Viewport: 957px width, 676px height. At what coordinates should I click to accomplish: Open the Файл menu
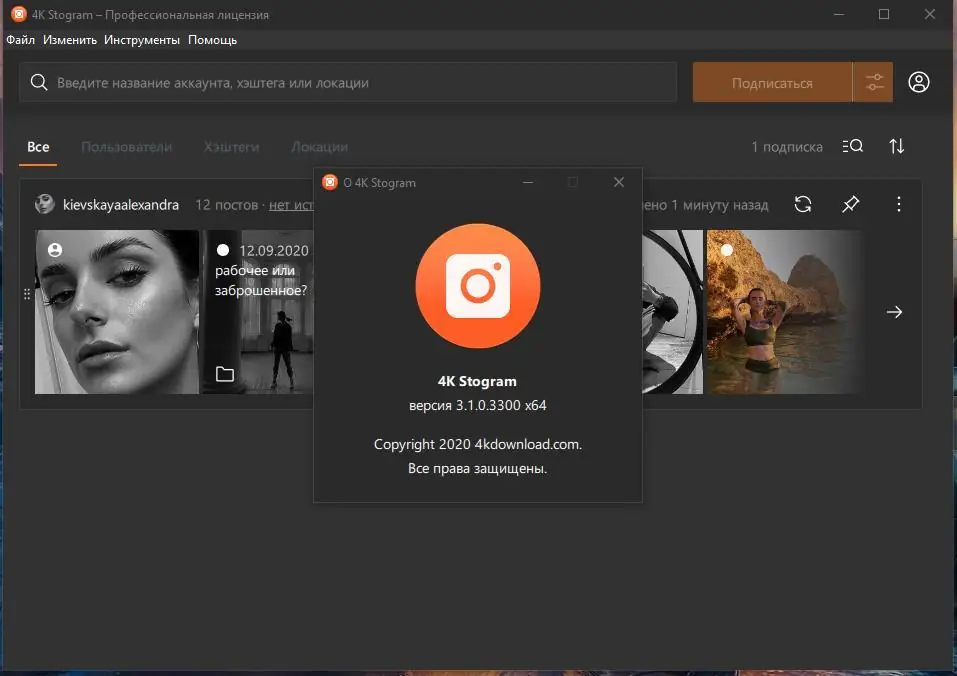pos(20,40)
